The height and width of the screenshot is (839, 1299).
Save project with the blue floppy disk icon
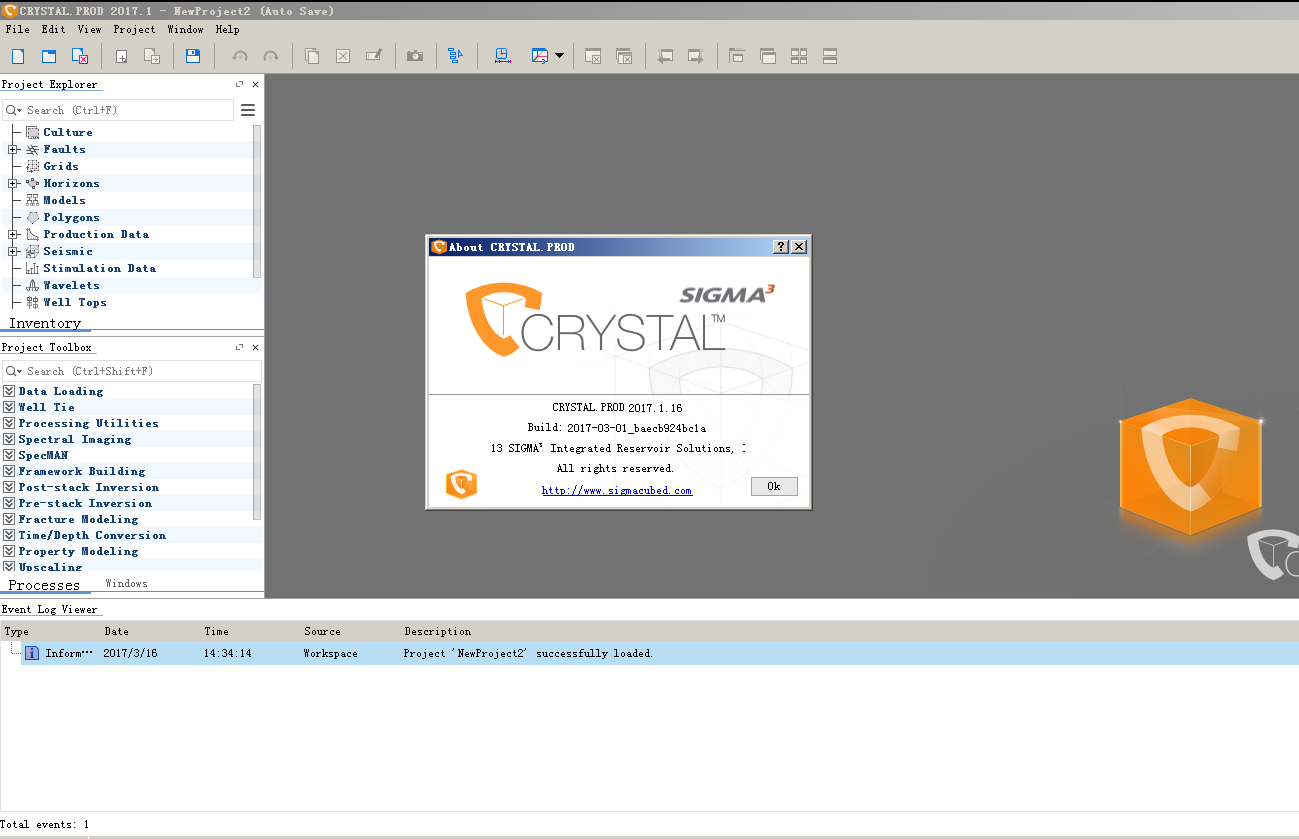(x=193, y=56)
